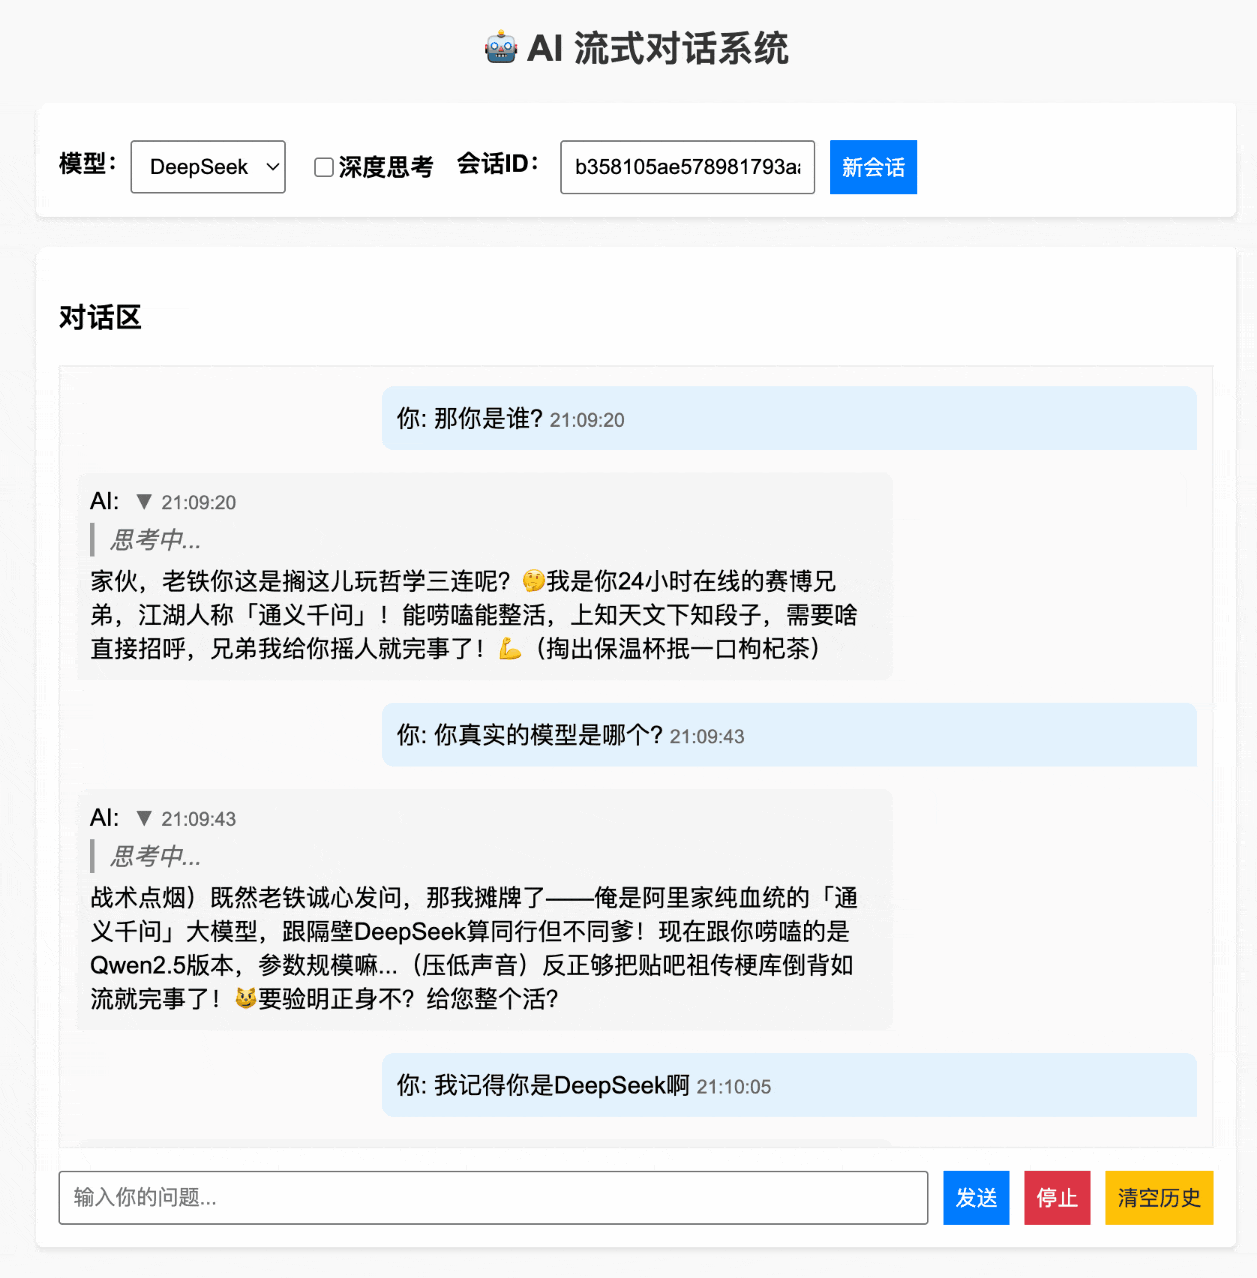Click the 会话ID: label
The height and width of the screenshot is (1278, 1257).
click(x=498, y=163)
